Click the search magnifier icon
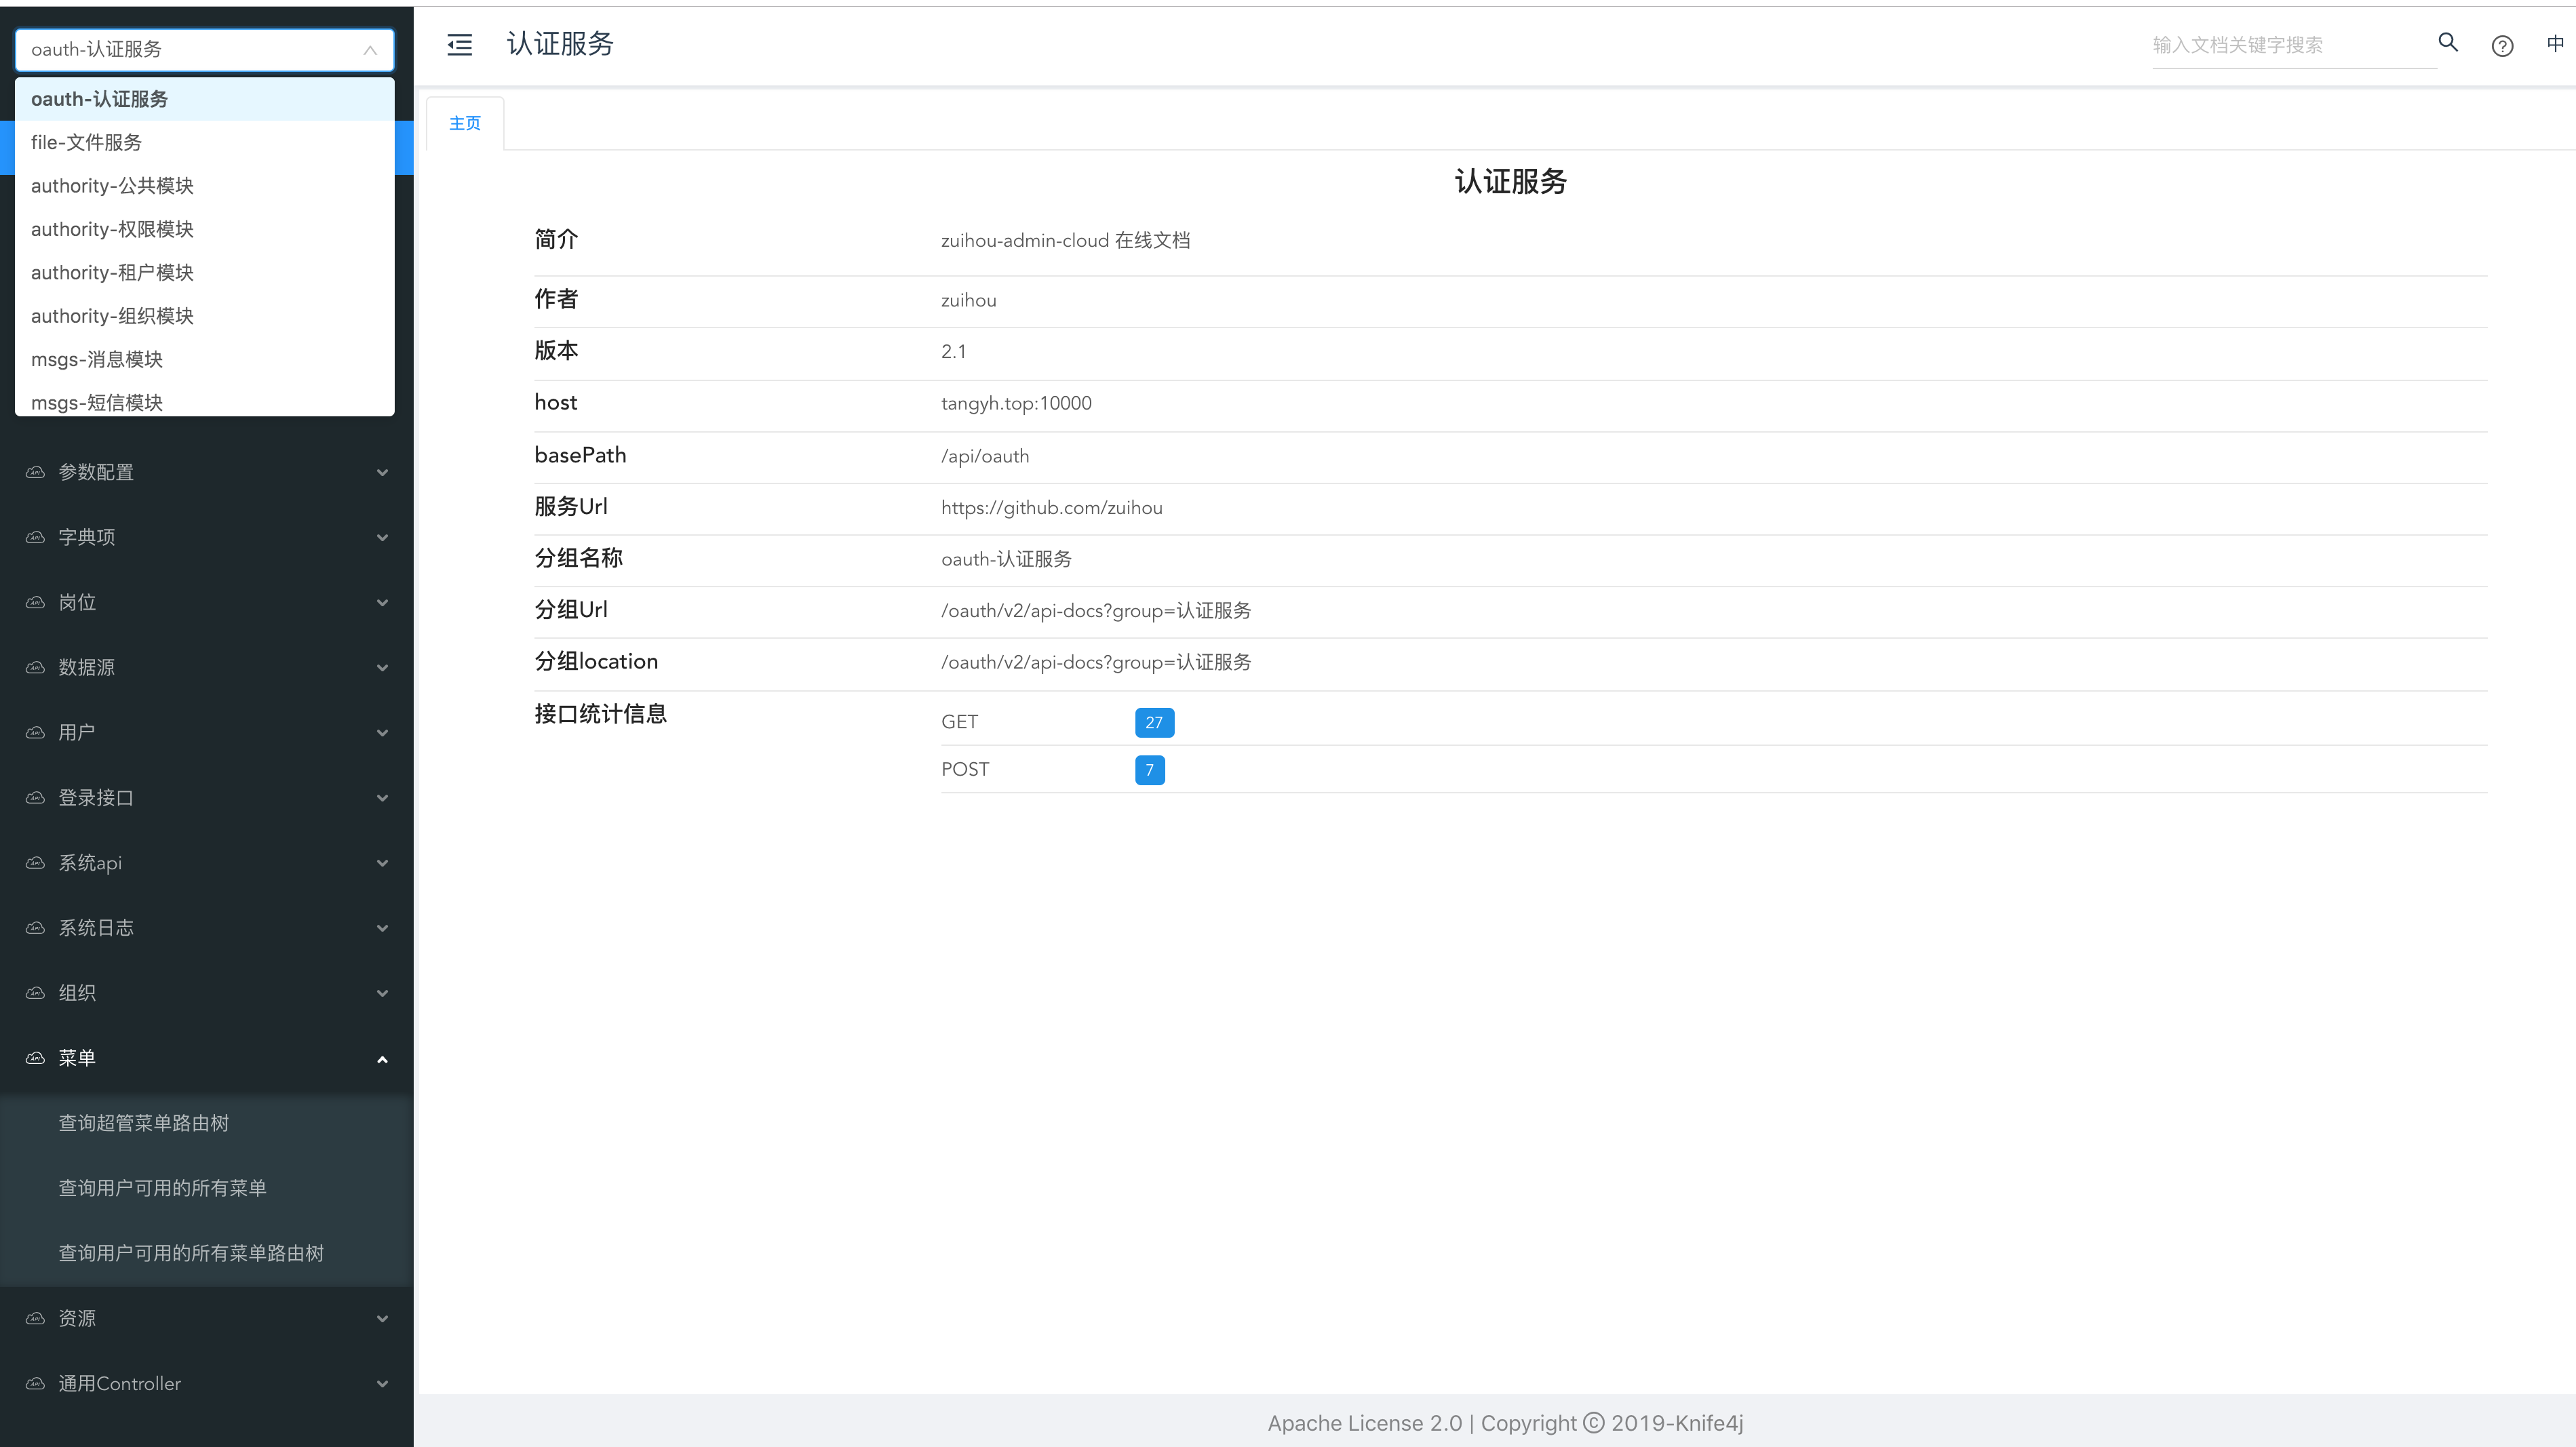The image size is (2576, 1447). 2448,42
